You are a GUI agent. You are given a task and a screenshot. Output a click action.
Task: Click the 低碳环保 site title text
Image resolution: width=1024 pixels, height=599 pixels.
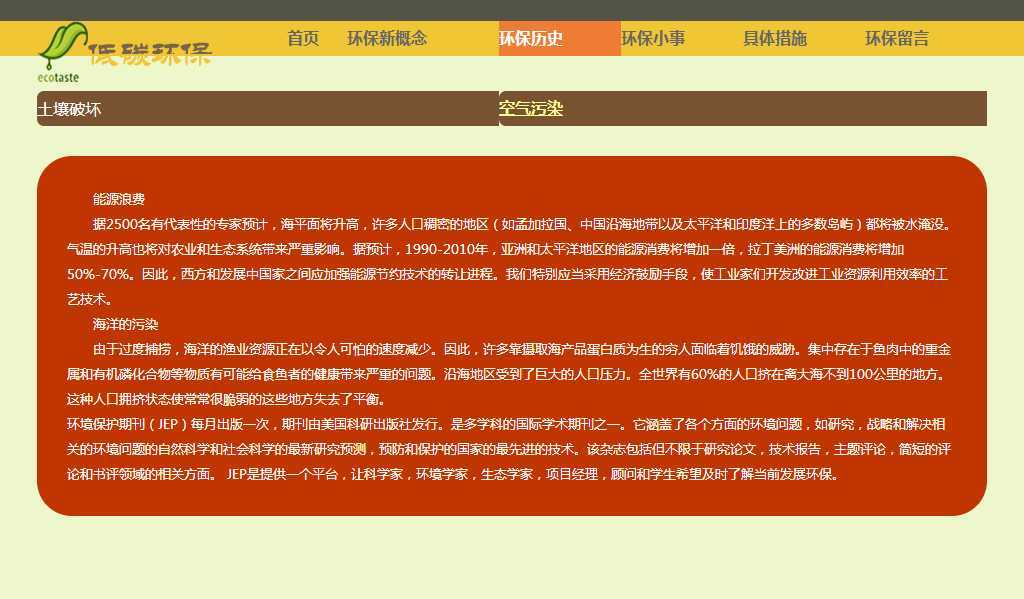tap(150, 54)
